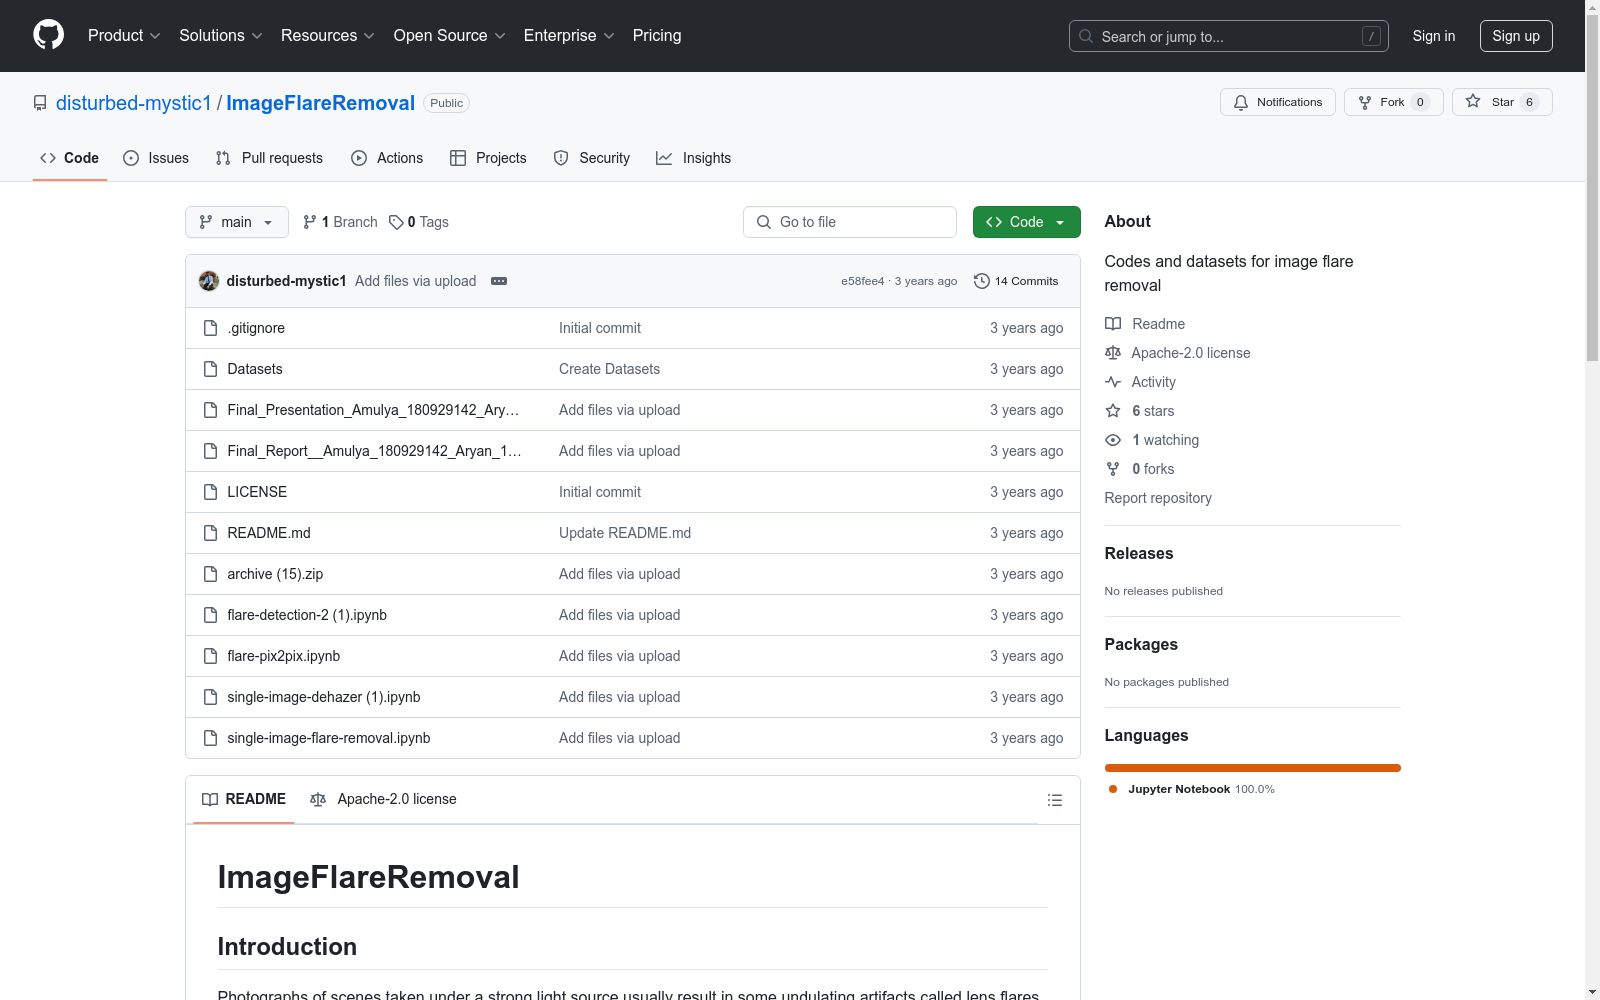The image size is (1600, 1000).
Task: Click the file icon next to Datasets
Action: 210,369
